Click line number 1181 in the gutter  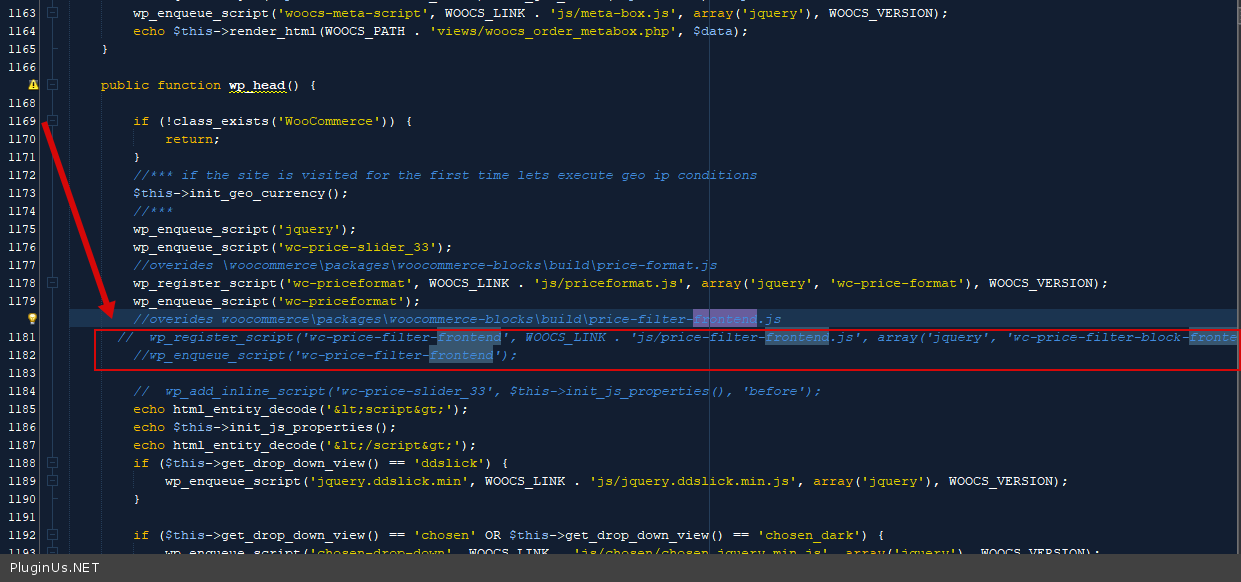point(20,337)
